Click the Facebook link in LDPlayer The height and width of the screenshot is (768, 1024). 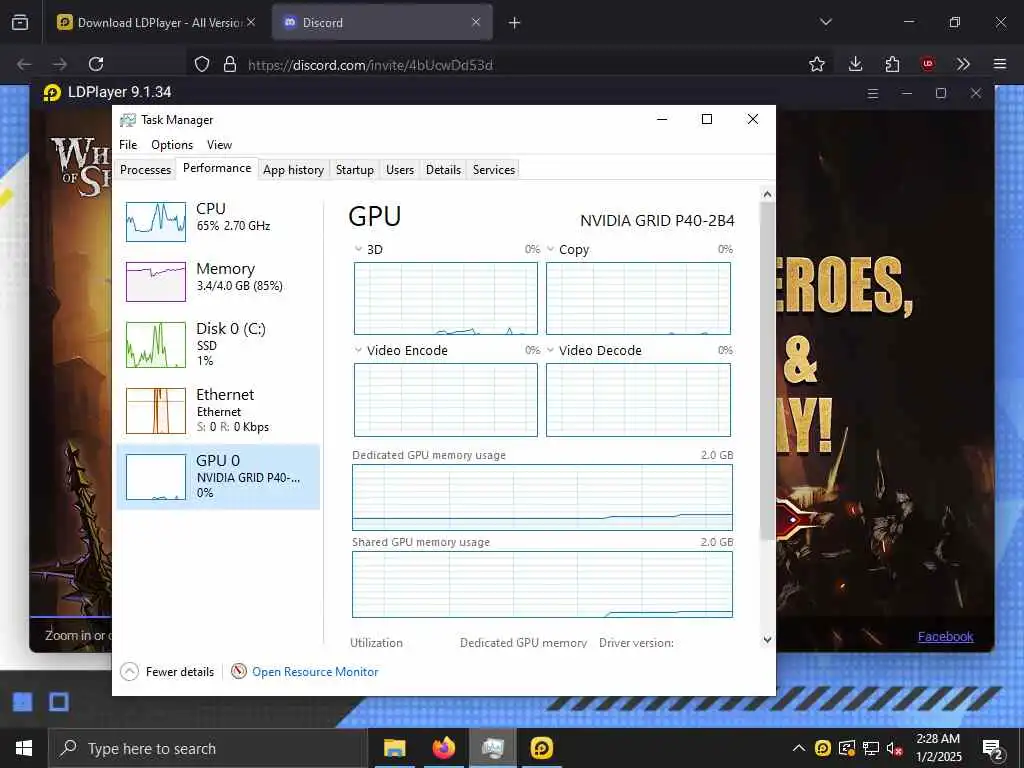945,636
